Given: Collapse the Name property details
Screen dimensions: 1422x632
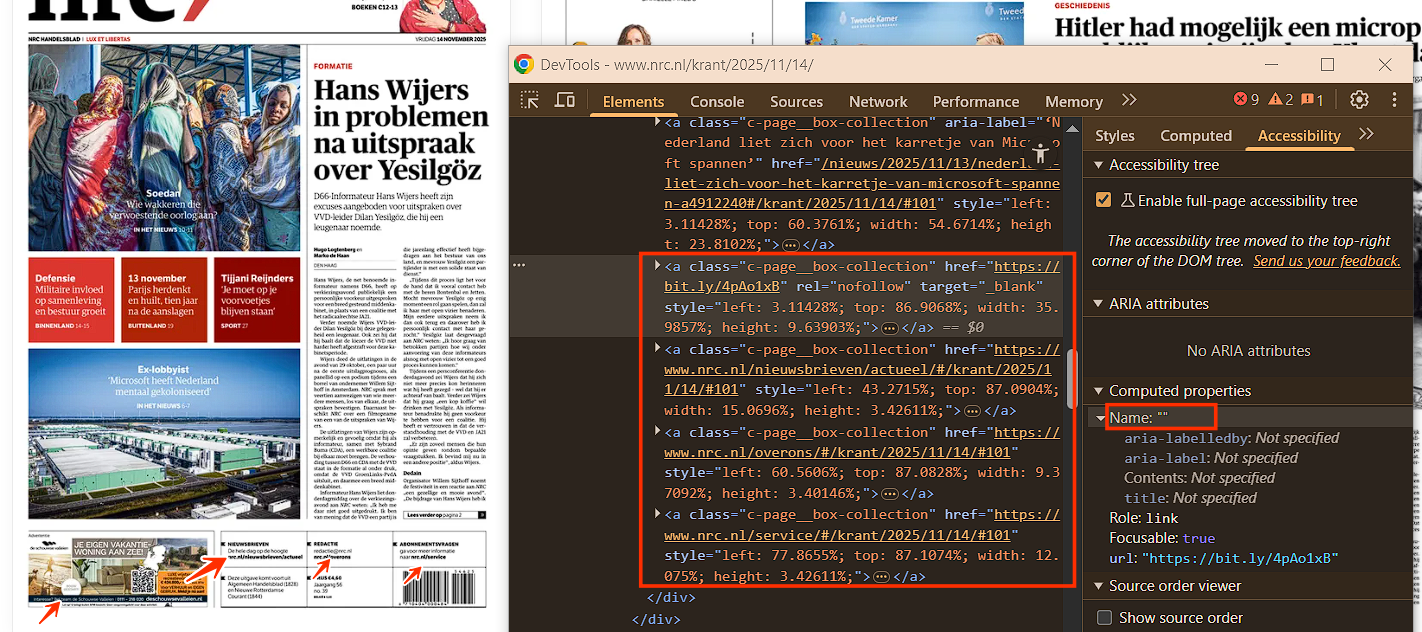Looking at the screenshot, I should tap(1101, 417).
